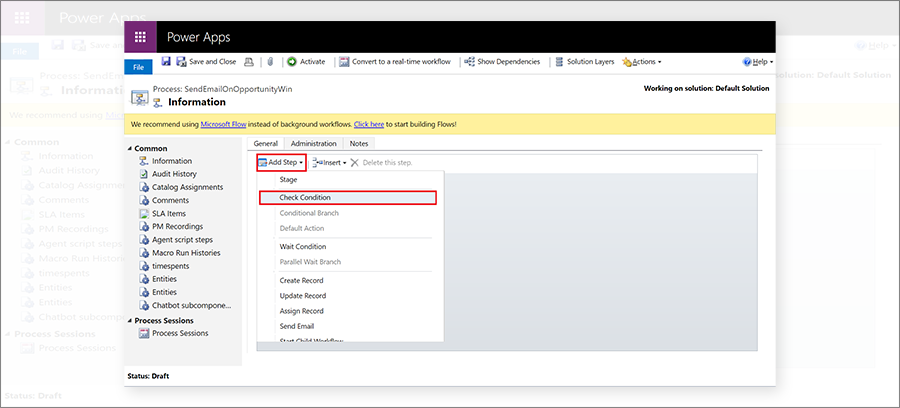
Task: Follow the Click here link in banner
Action: (369, 124)
